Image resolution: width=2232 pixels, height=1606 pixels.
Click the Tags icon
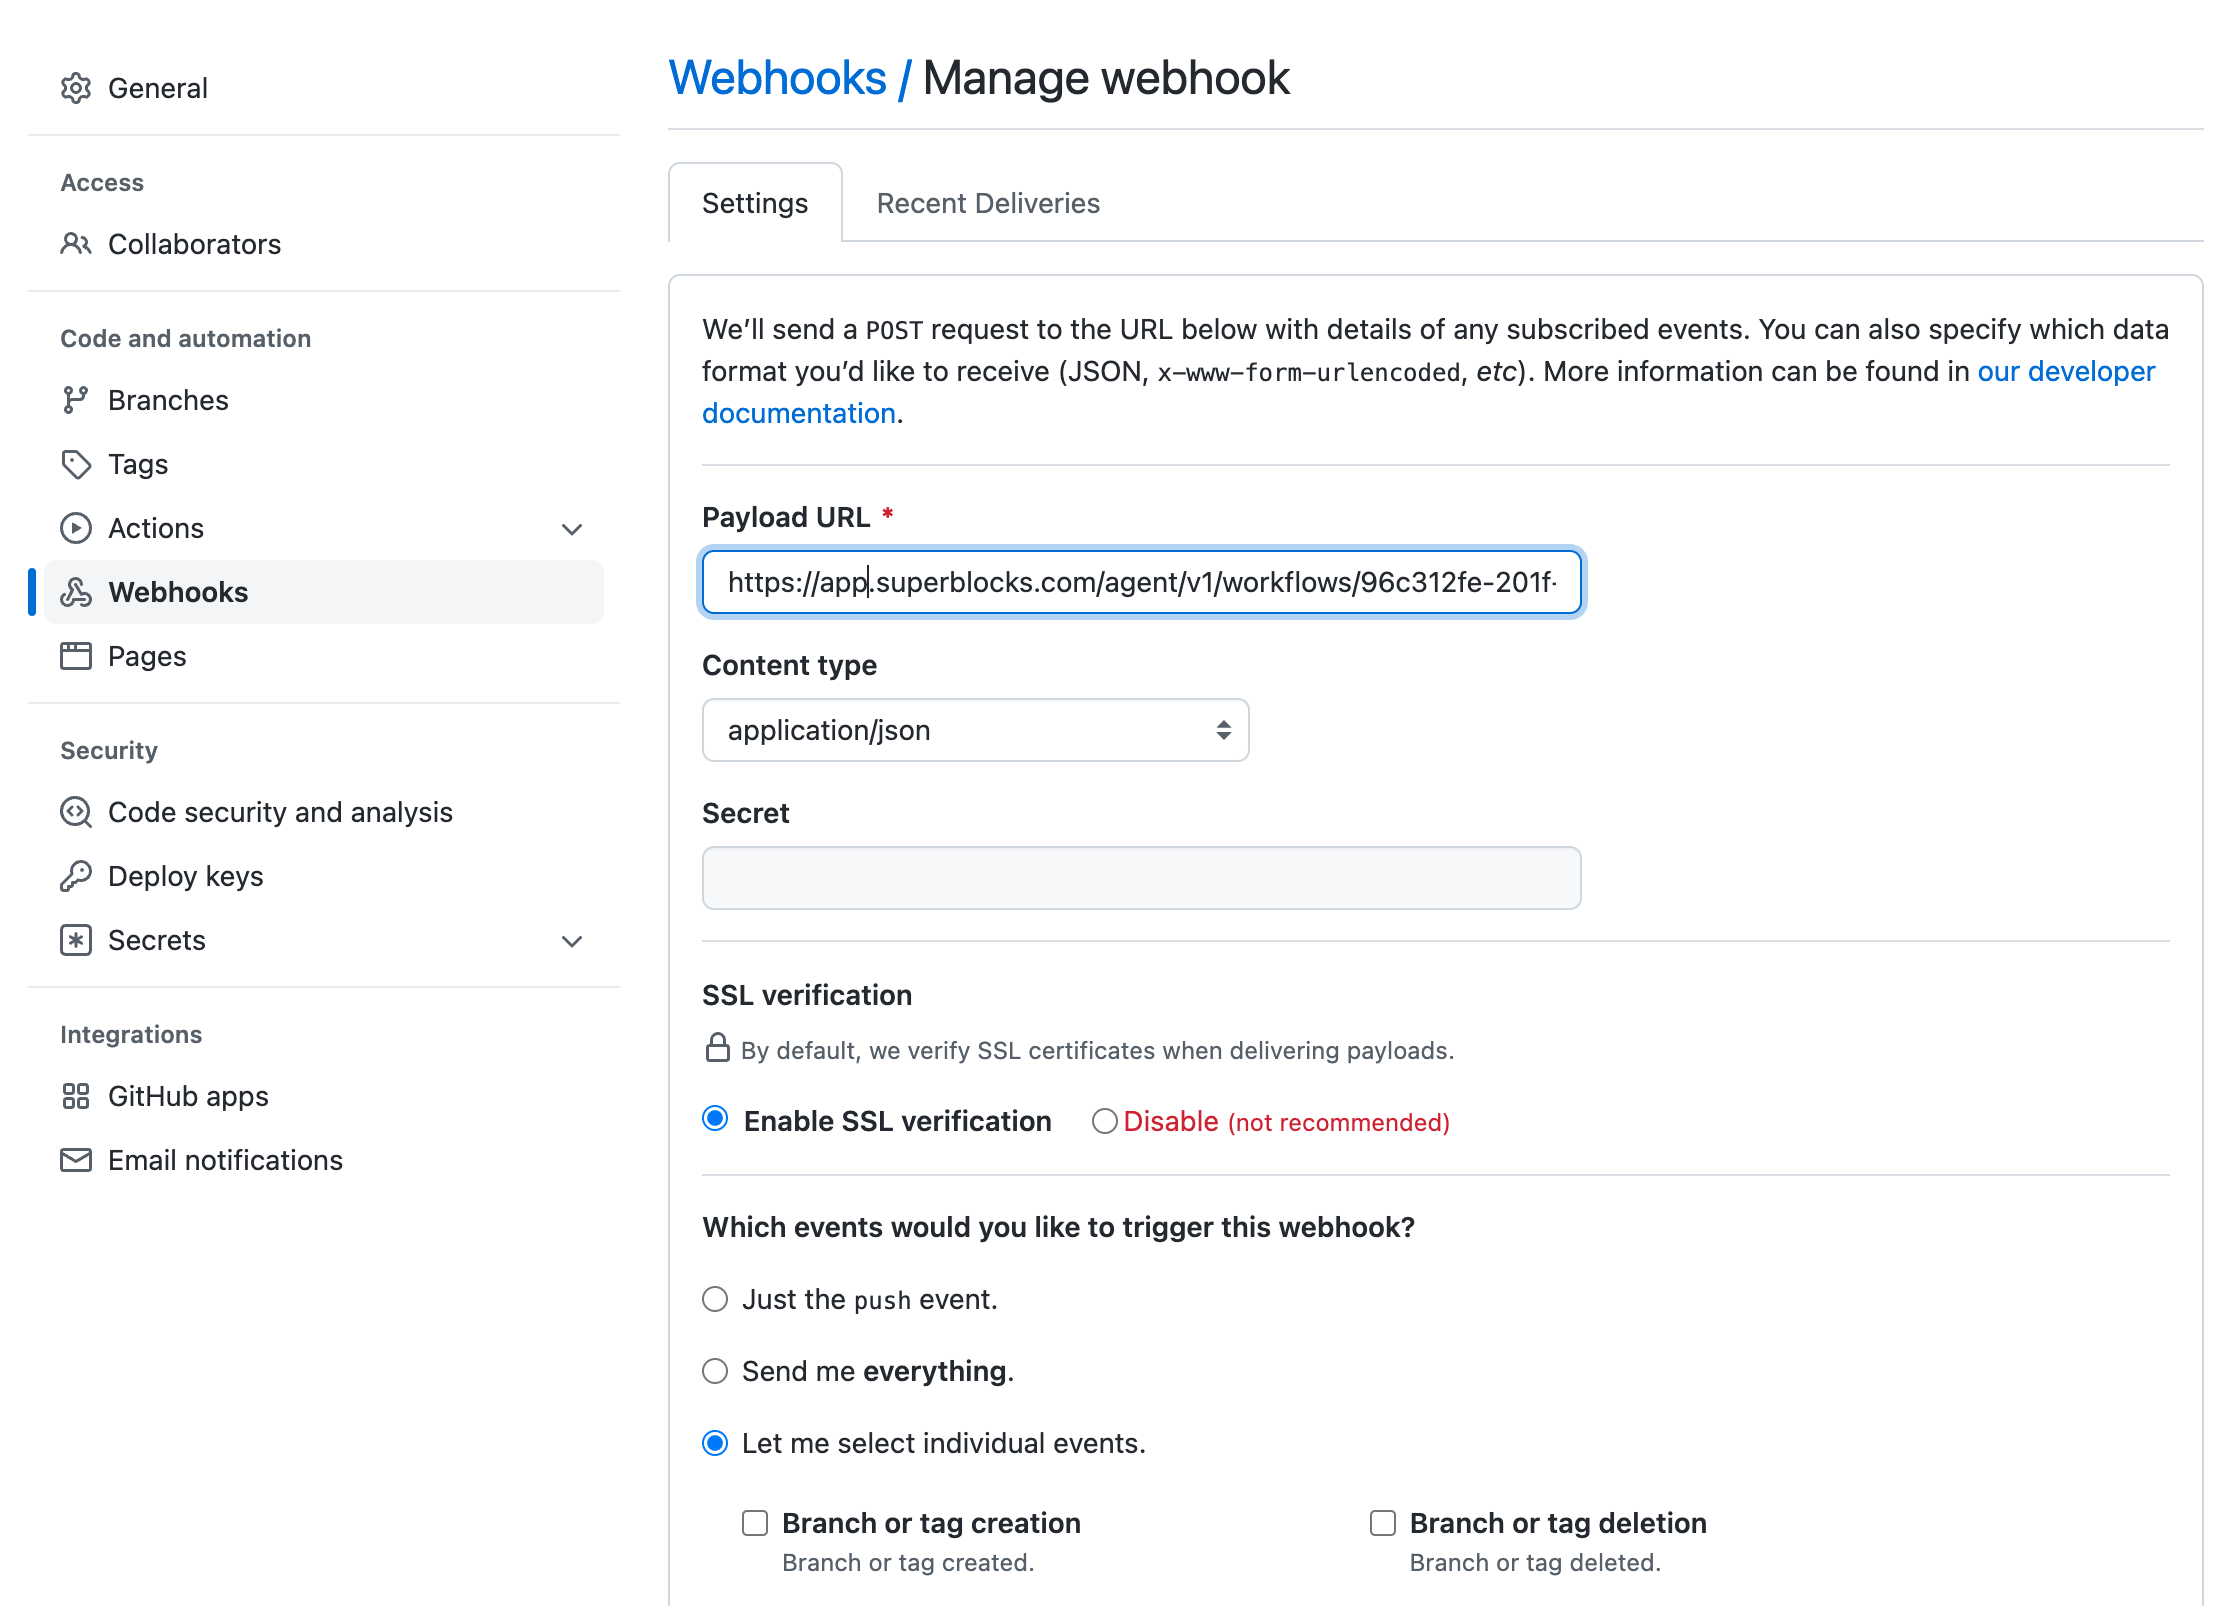click(77, 464)
